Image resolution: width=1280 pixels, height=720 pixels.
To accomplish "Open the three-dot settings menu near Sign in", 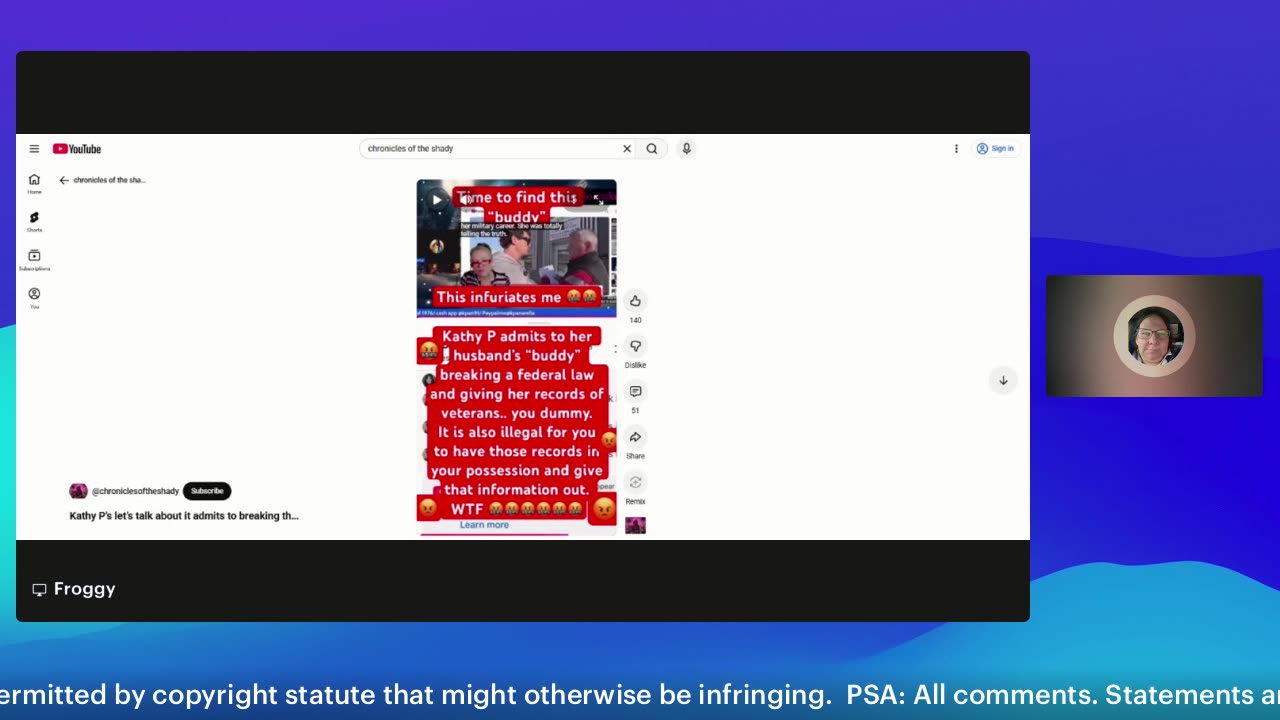I will (956, 149).
